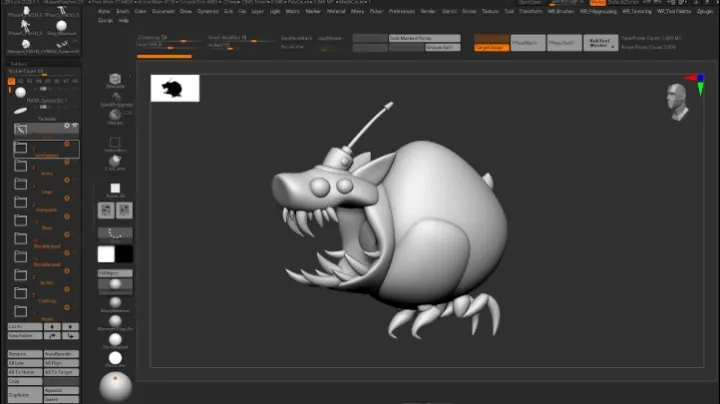This screenshot has height=404, width=720.
Task: Select the white sphere tool thumbnail
Action: (x=61, y=26)
